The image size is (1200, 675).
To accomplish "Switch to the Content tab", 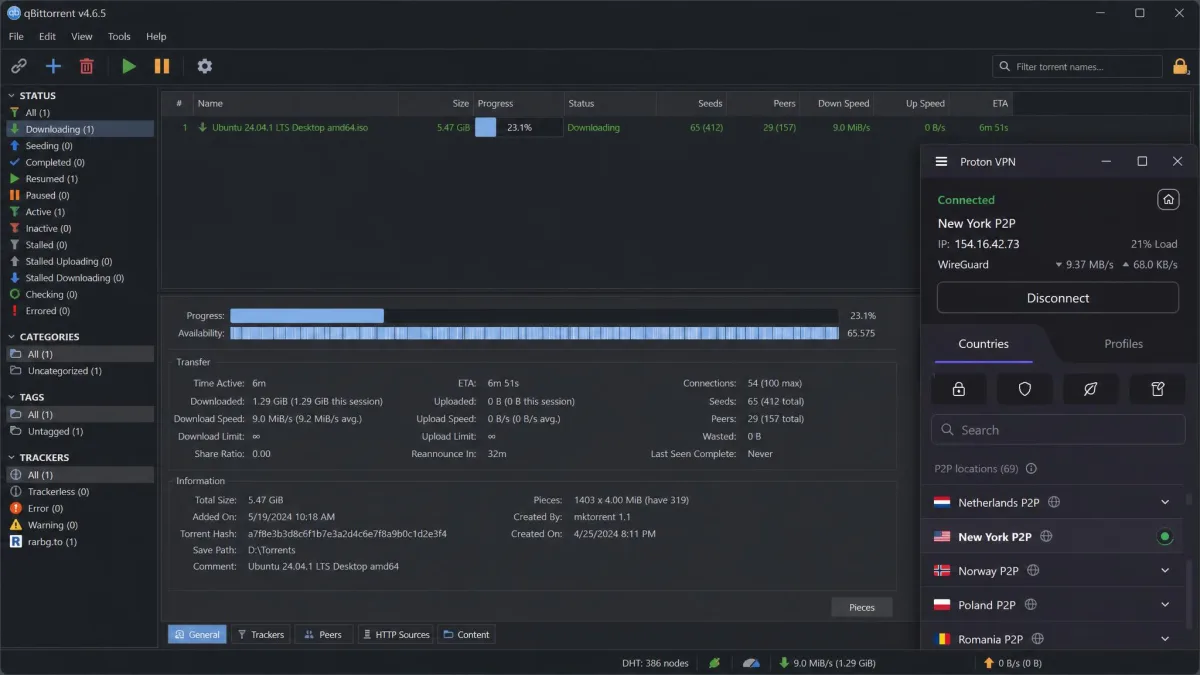I will [466, 634].
